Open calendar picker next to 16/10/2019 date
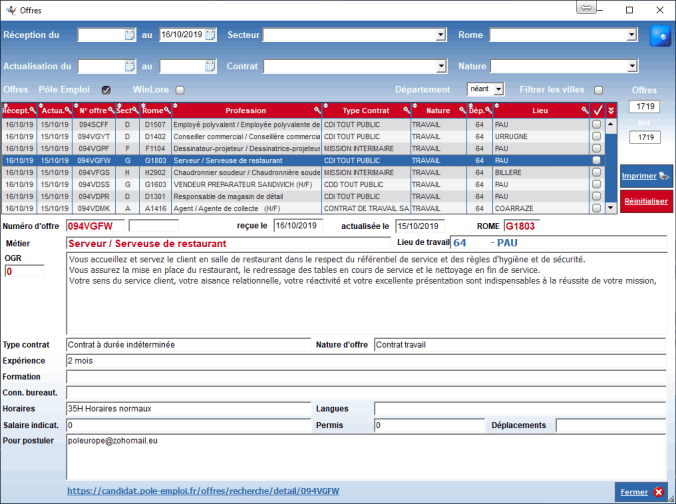The height and width of the screenshot is (504, 676). pyautogui.click(x=210, y=34)
